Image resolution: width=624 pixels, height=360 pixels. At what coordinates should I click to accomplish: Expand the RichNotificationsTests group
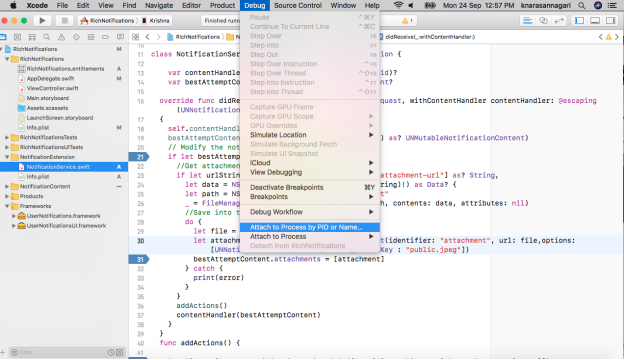(x=7, y=137)
